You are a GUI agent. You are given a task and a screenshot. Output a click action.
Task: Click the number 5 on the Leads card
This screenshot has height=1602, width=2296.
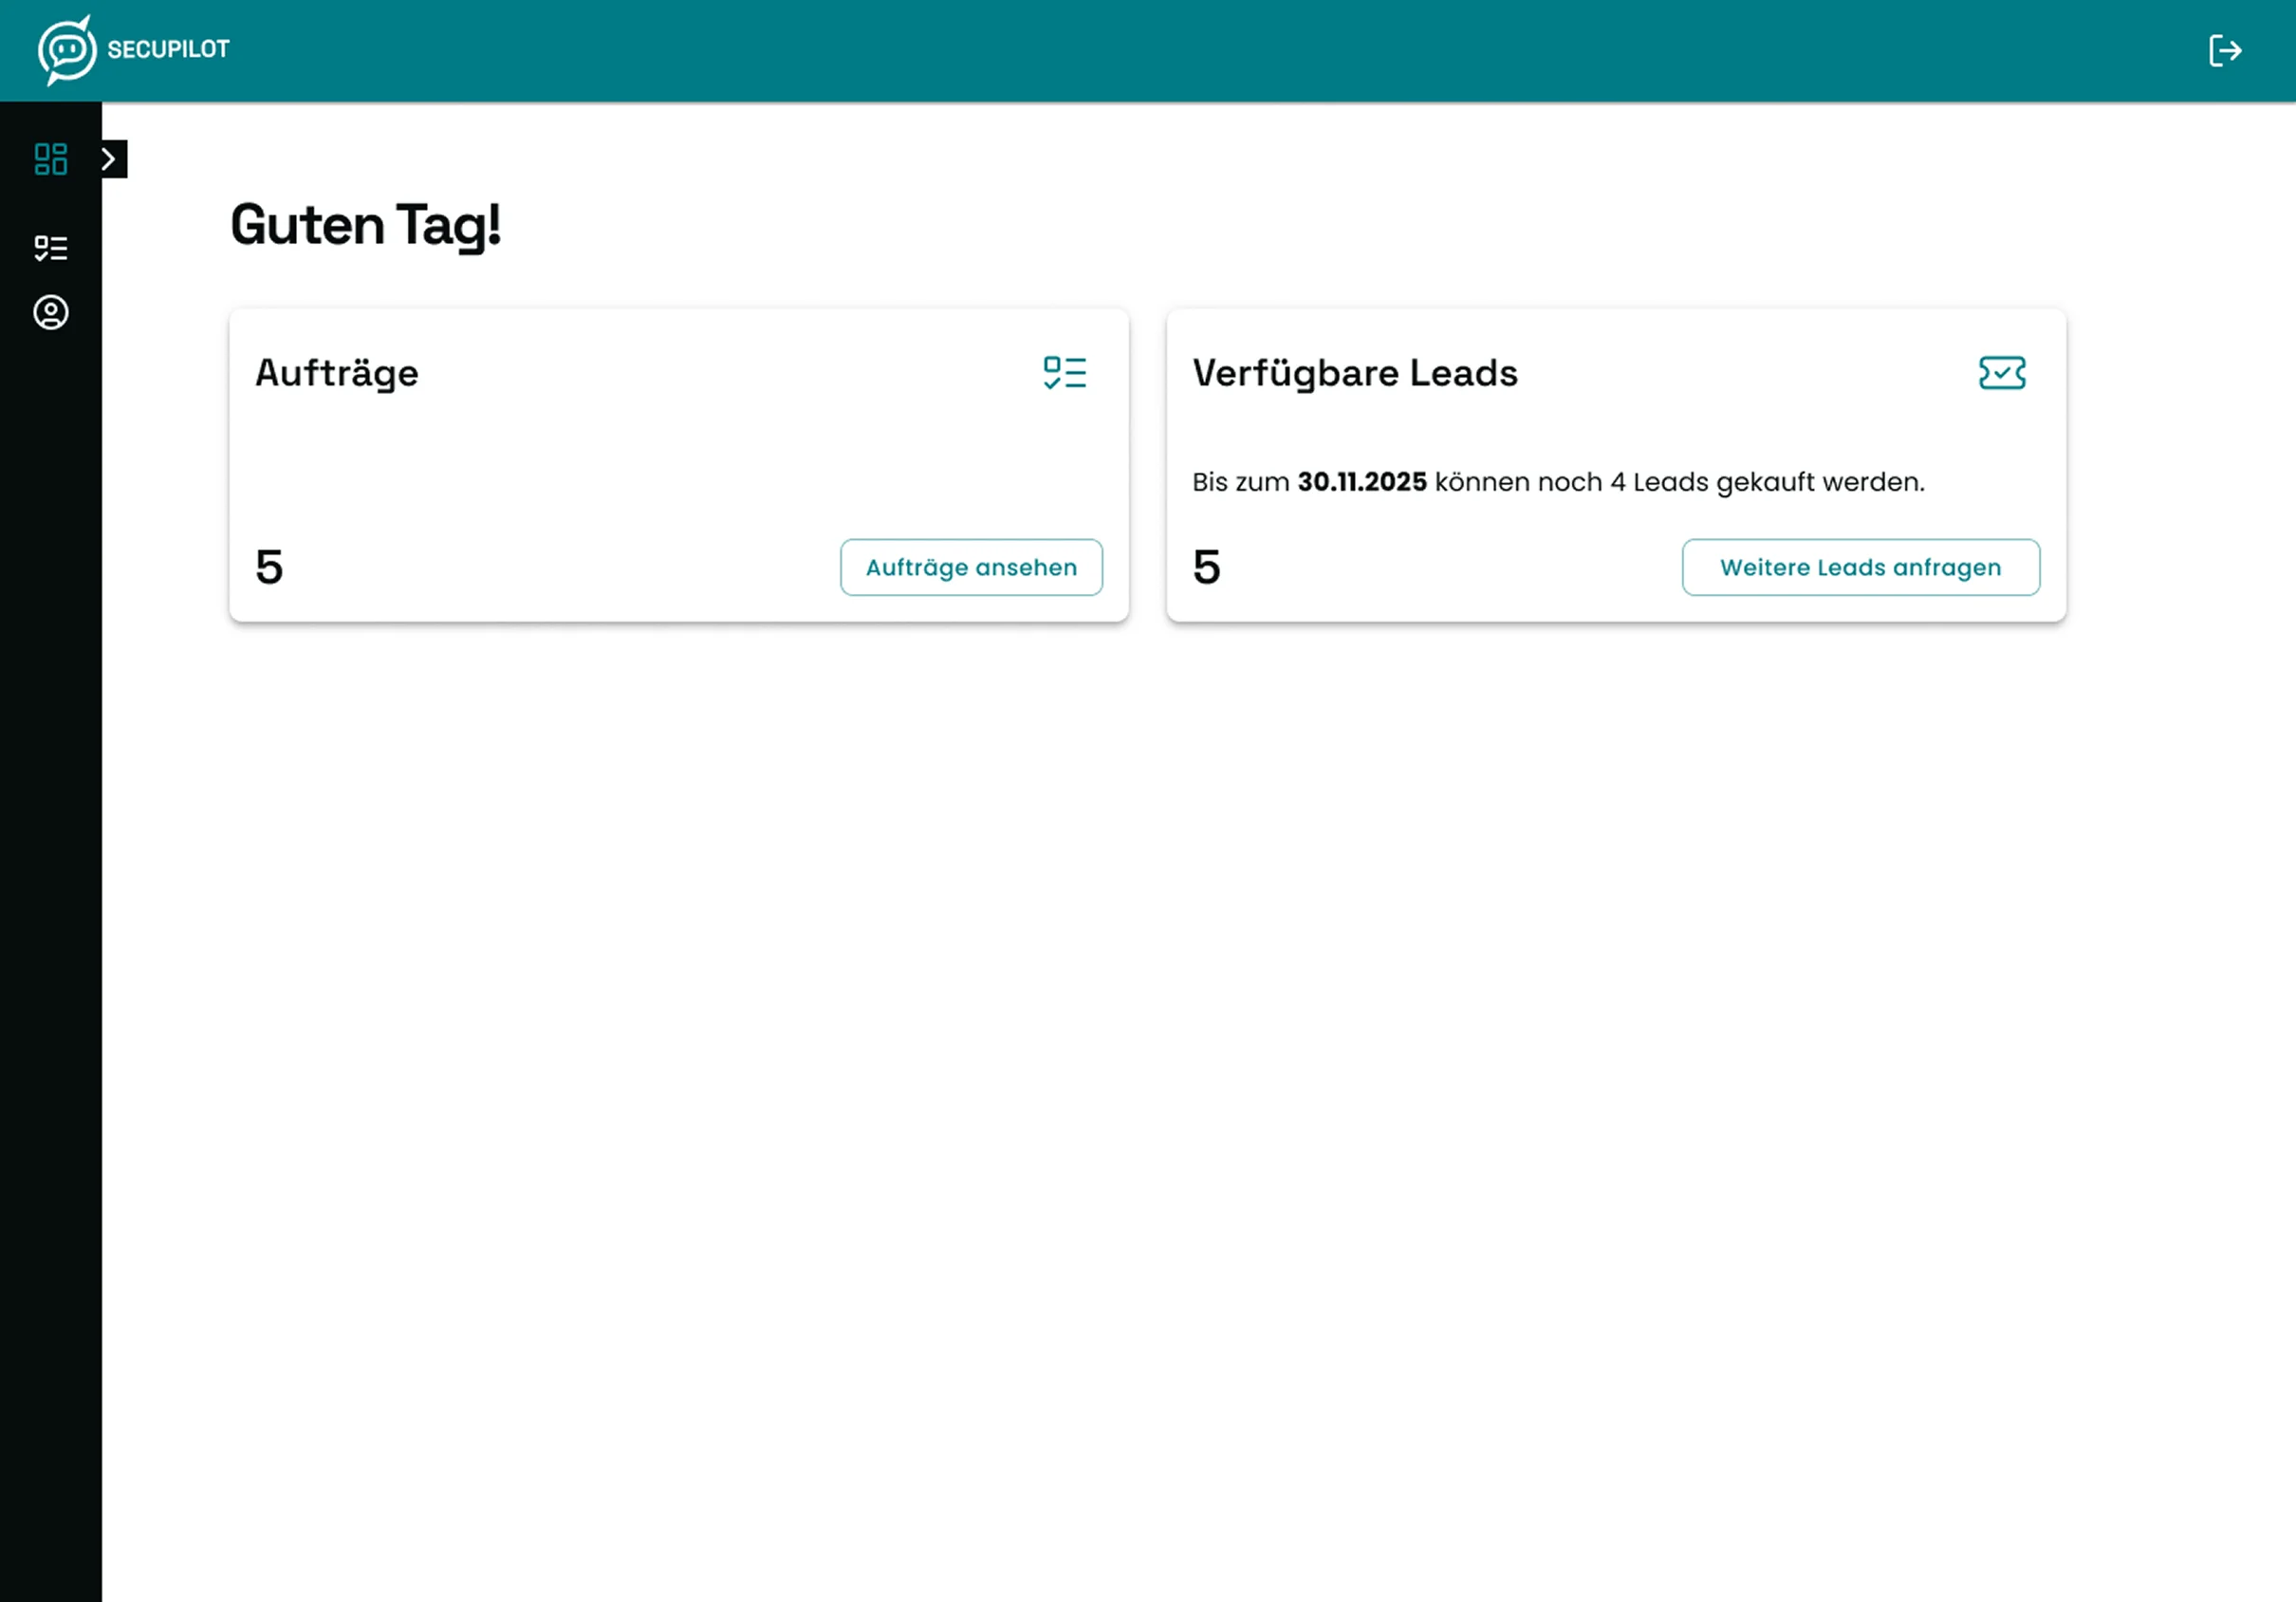click(x=1207, y=566)
